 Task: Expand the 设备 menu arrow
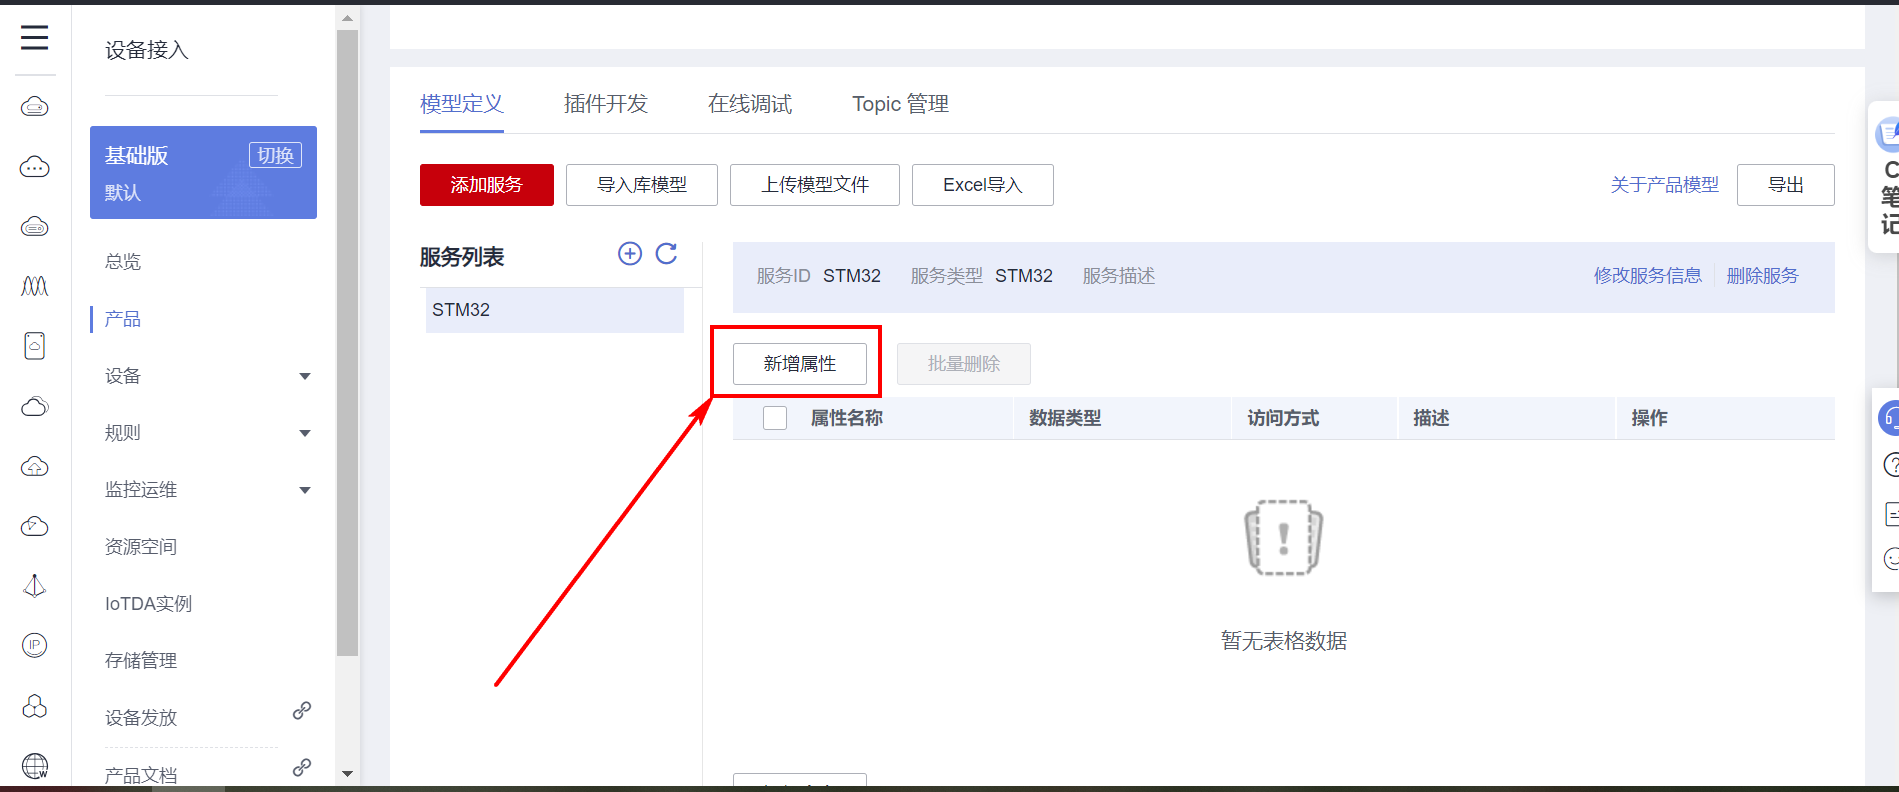point(305,376)
